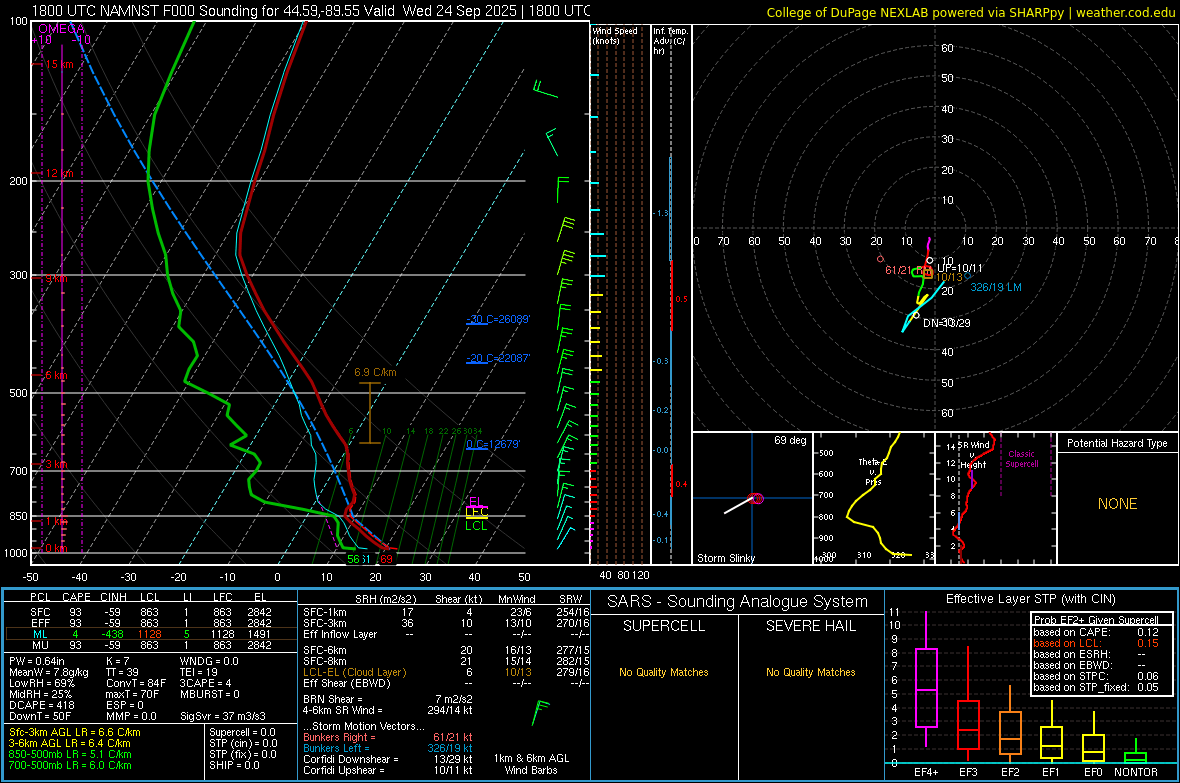The width and height of the screenshot is (1180, 783).
Task: Click No Quality Matches under SEVERE HAIL
Action: point(810,672)
